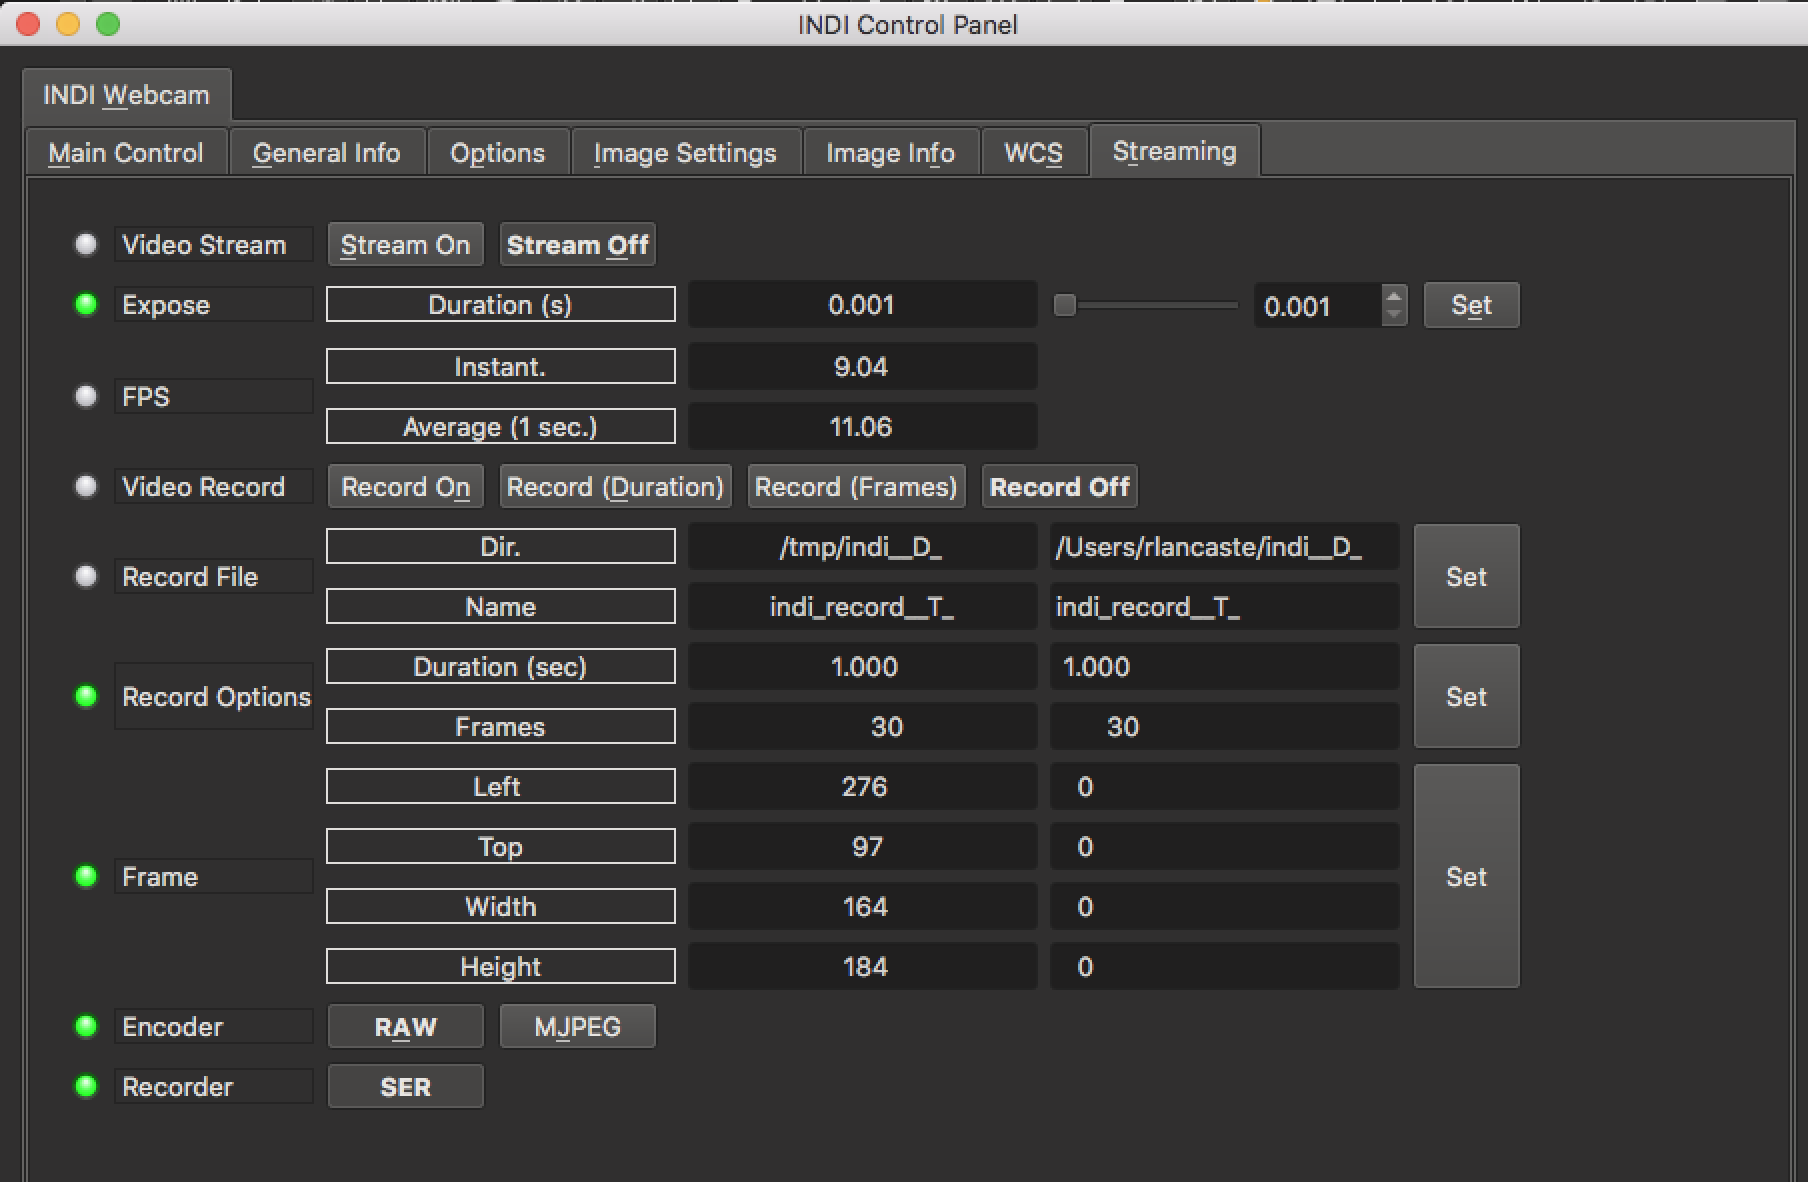Edit the Duration (sec) input field
This screenshot has width=1808, height=1182.
coord(1224,667)
